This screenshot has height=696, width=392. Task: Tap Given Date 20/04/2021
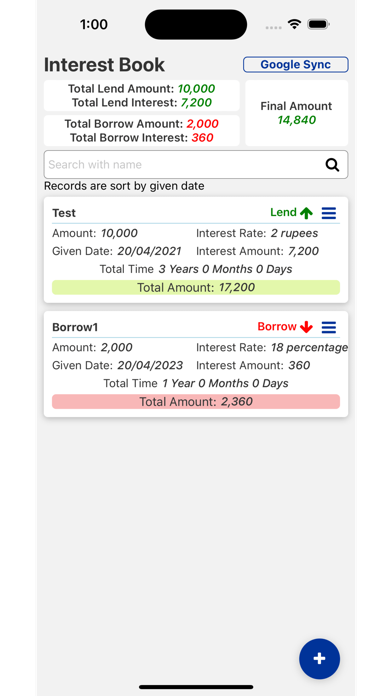click(x=117, y=251)
